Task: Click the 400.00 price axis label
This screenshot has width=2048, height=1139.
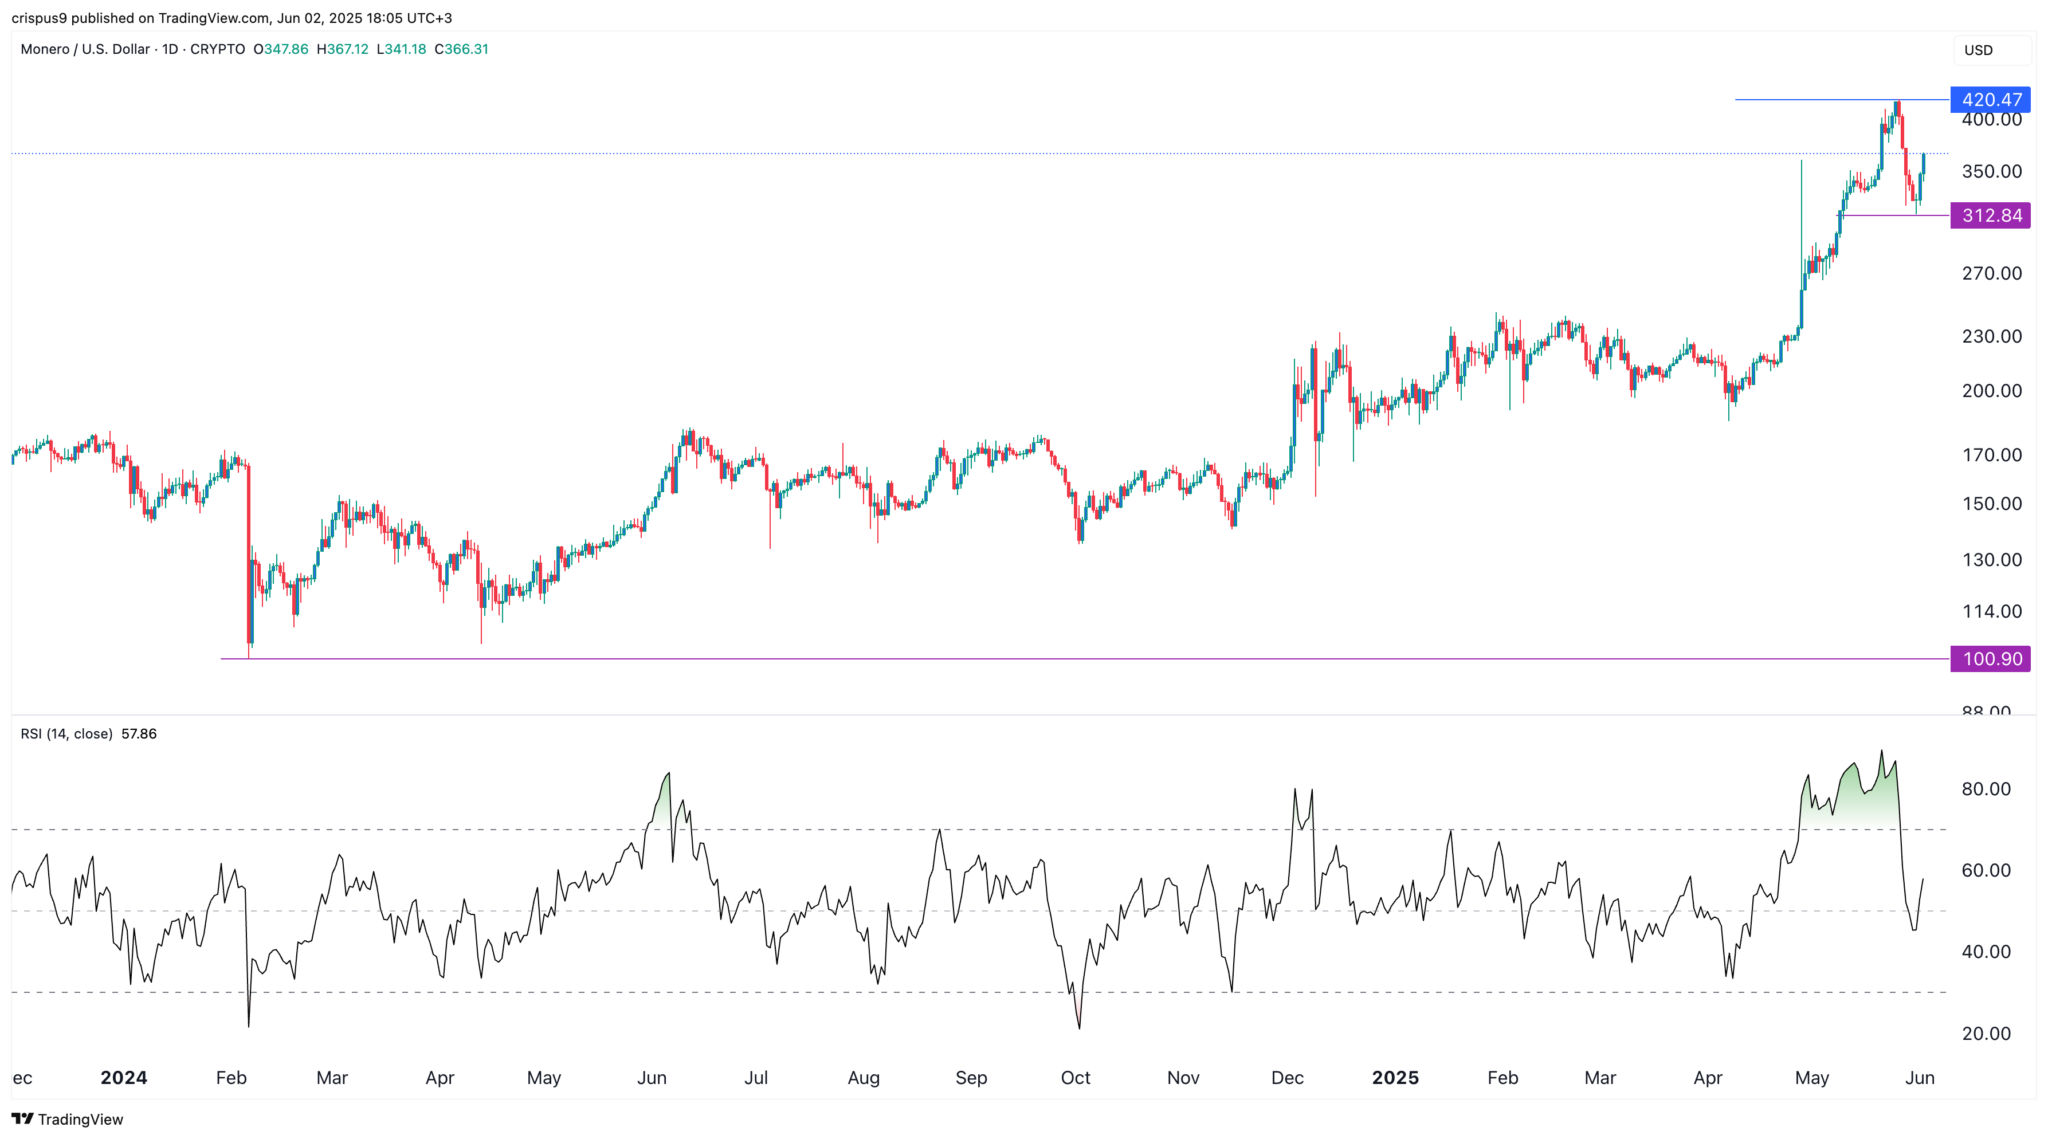Action: (x=1991, y=120)
